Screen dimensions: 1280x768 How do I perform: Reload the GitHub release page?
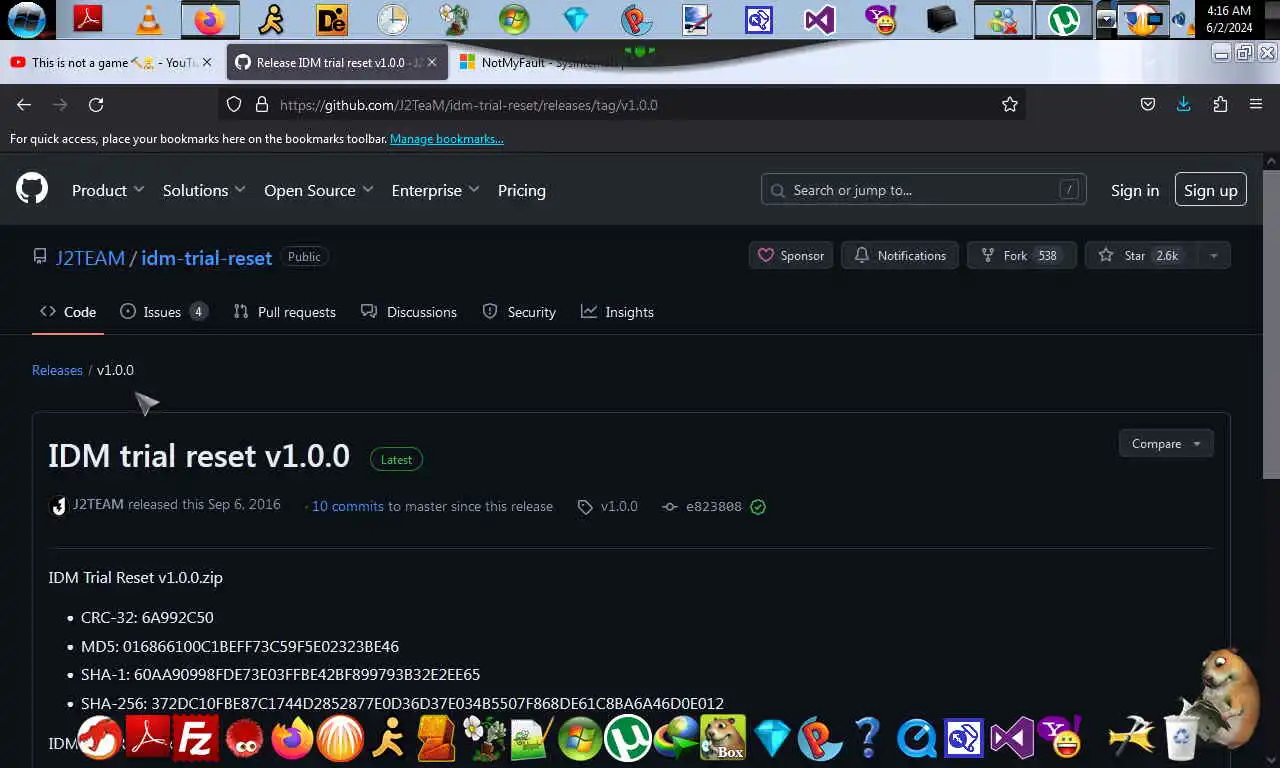coord(96,104)
